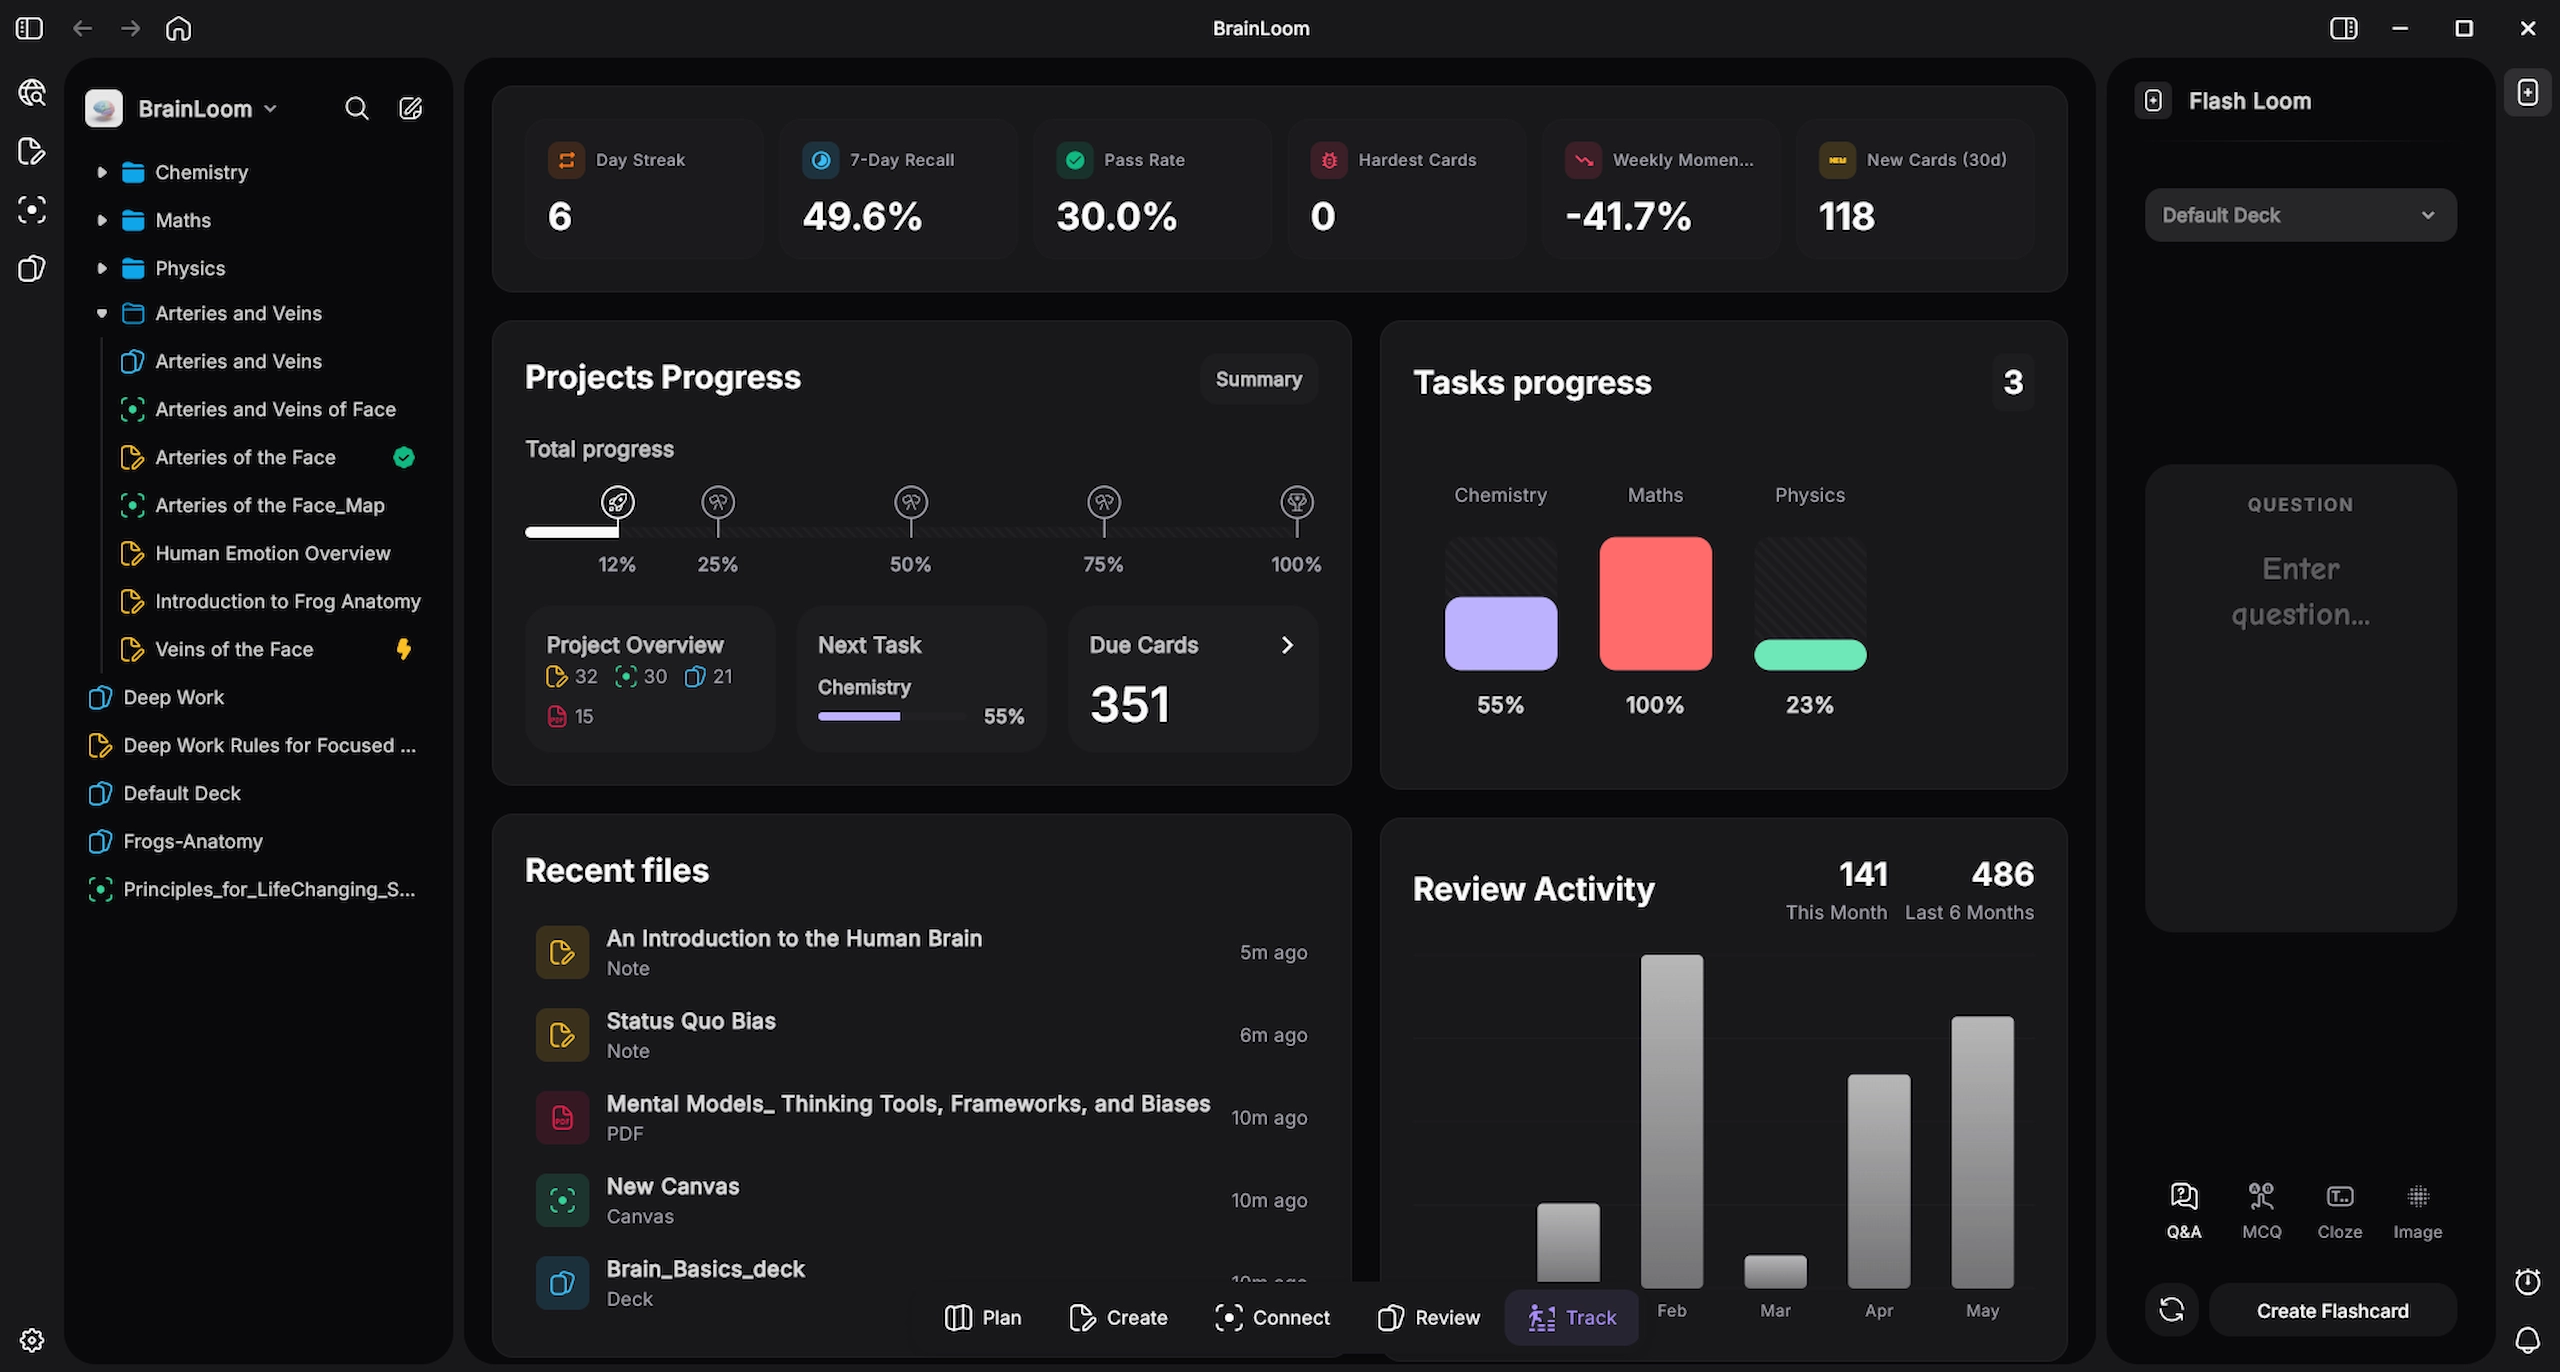Open the canvas icon in left rail

pyautogui.click(x=32, y=210)
